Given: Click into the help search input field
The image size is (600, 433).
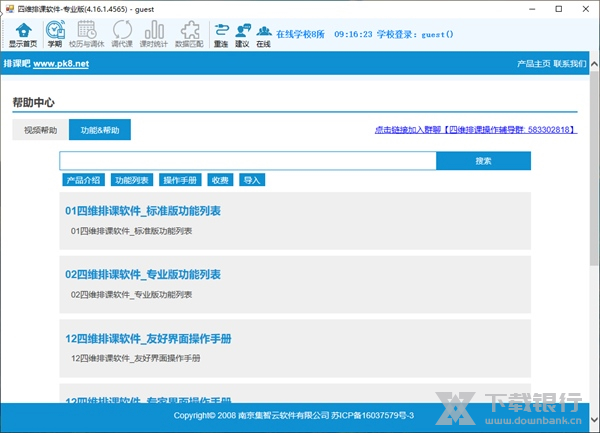Looking at the screenshot, I should click(248, 161).
